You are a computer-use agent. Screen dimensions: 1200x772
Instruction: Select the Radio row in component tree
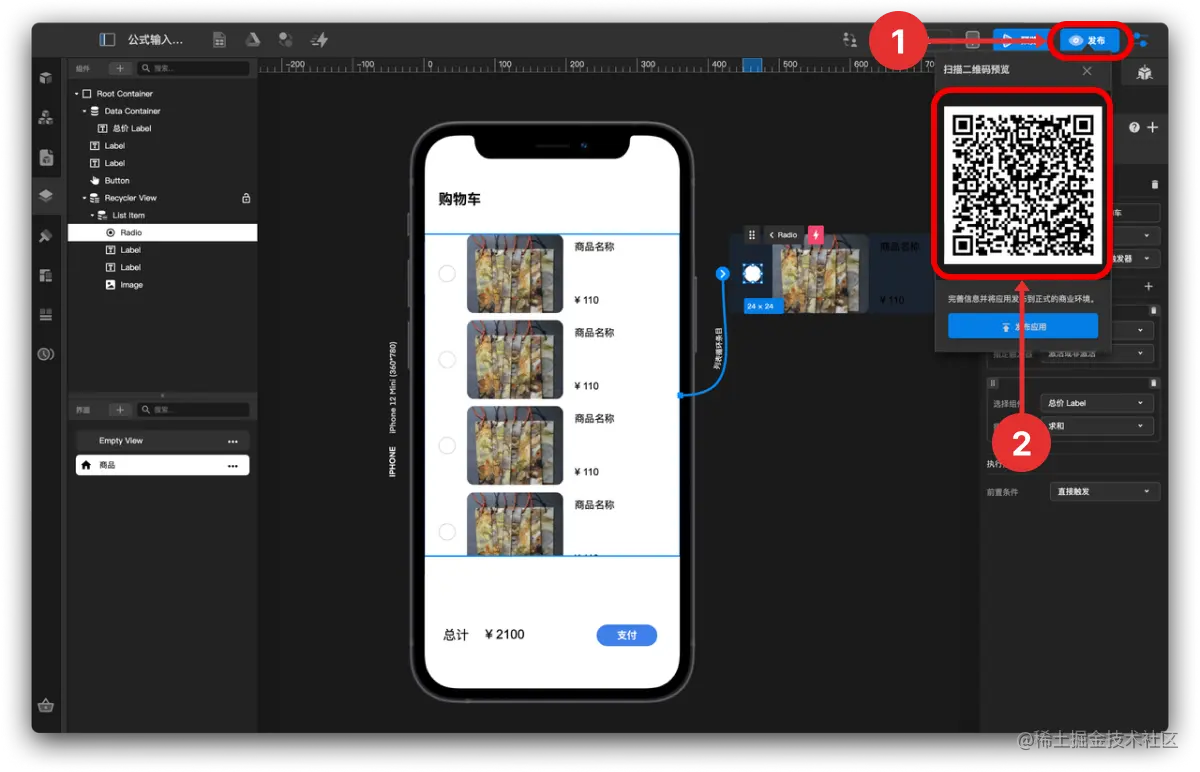(x=162, y=232)
